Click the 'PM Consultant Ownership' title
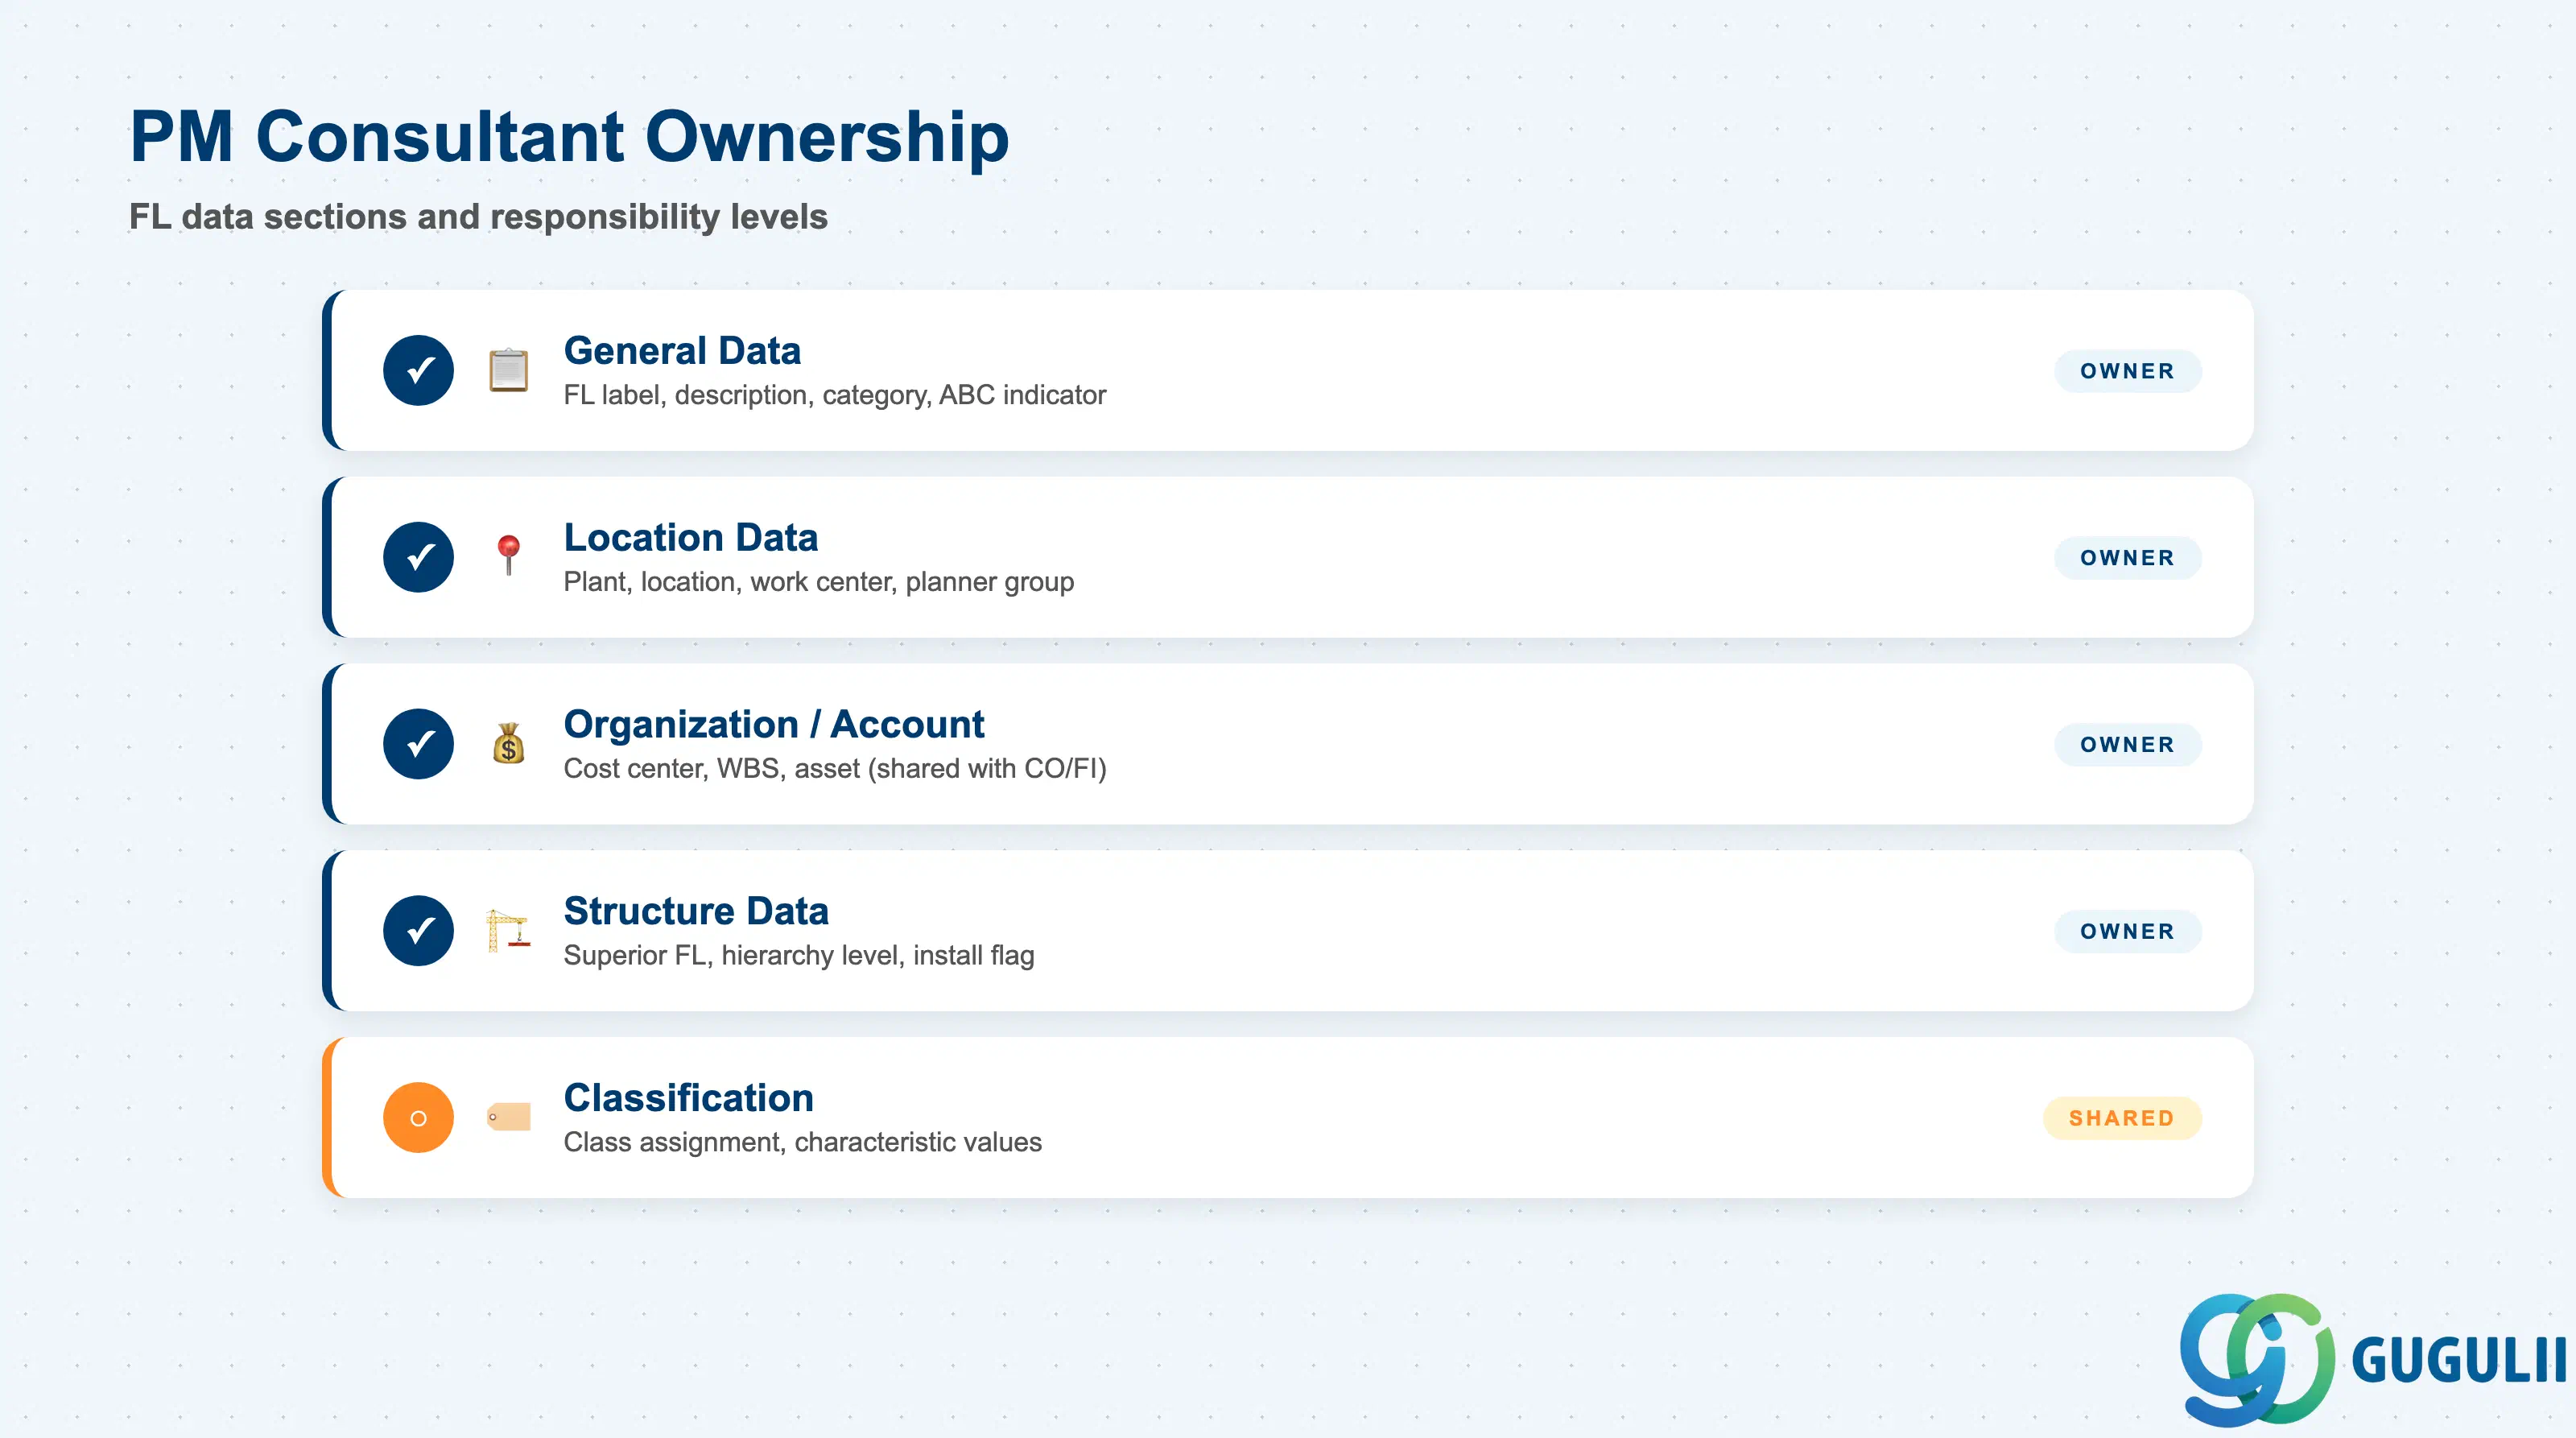Viewport: 2576px width, 1438px height. (x=570, y=137)
